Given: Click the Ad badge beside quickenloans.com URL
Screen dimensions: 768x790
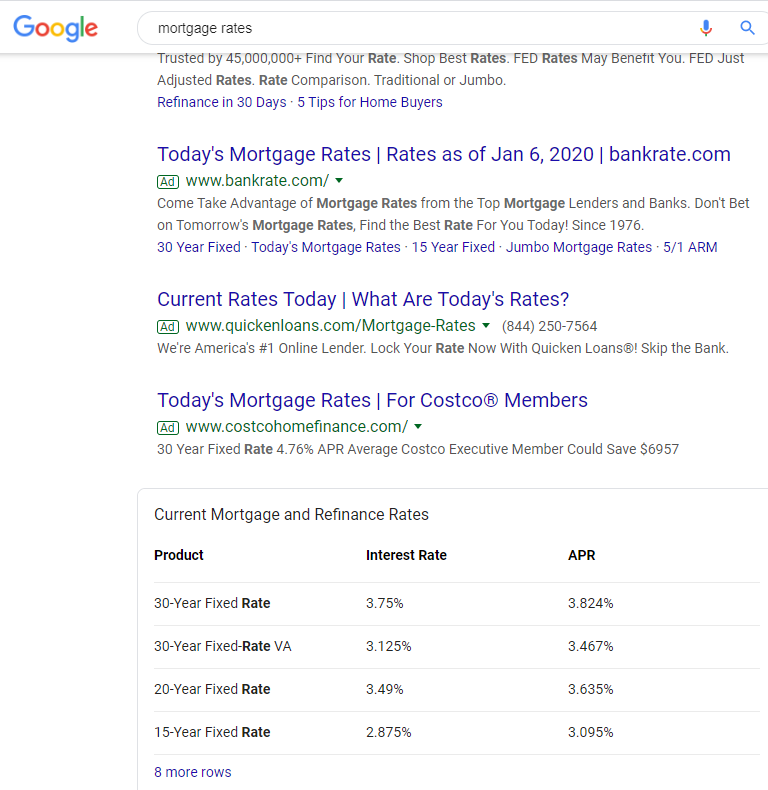Looking at the screenshot, I should point(168,326).
